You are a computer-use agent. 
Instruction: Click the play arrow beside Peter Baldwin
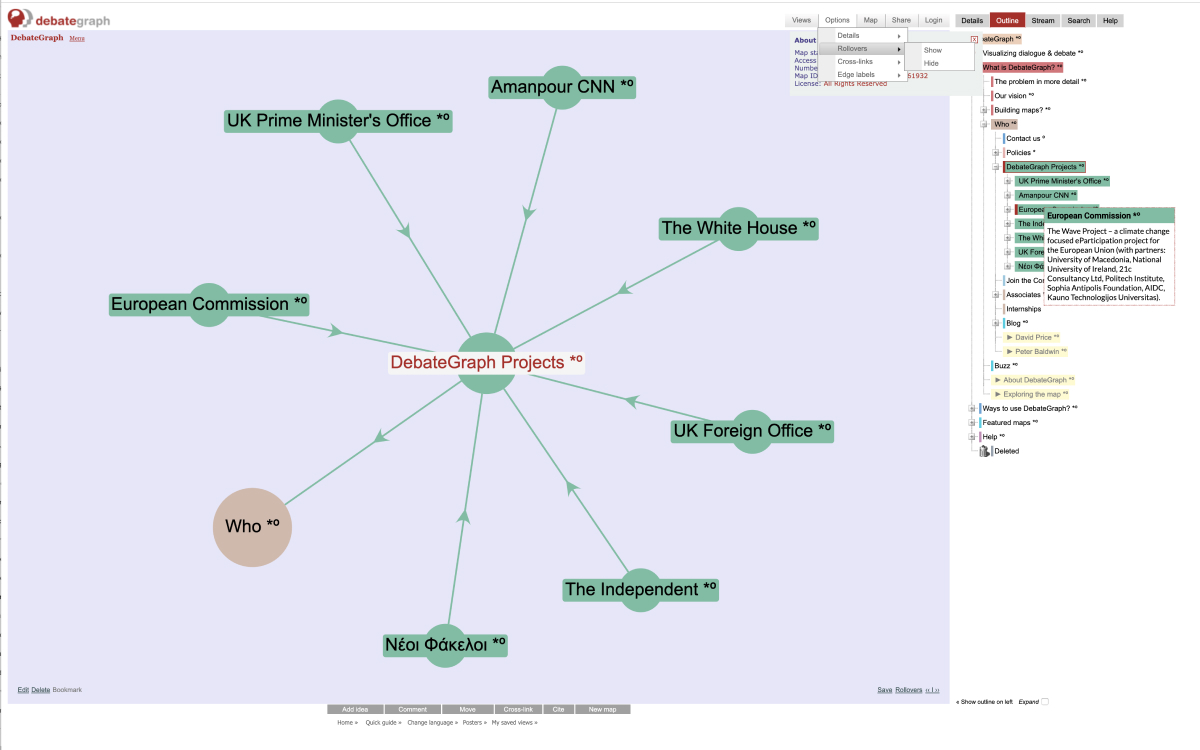[x=1010, y=352]
